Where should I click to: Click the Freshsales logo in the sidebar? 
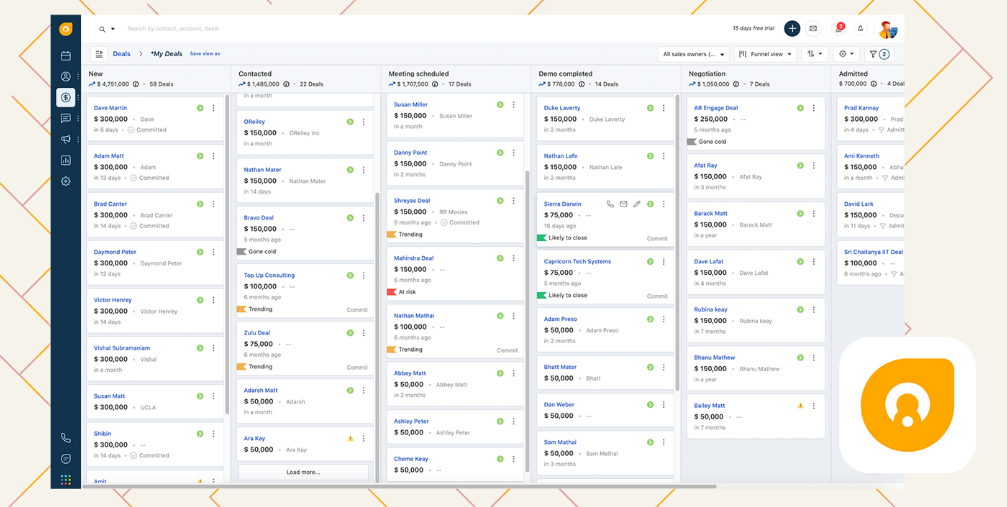66,29
